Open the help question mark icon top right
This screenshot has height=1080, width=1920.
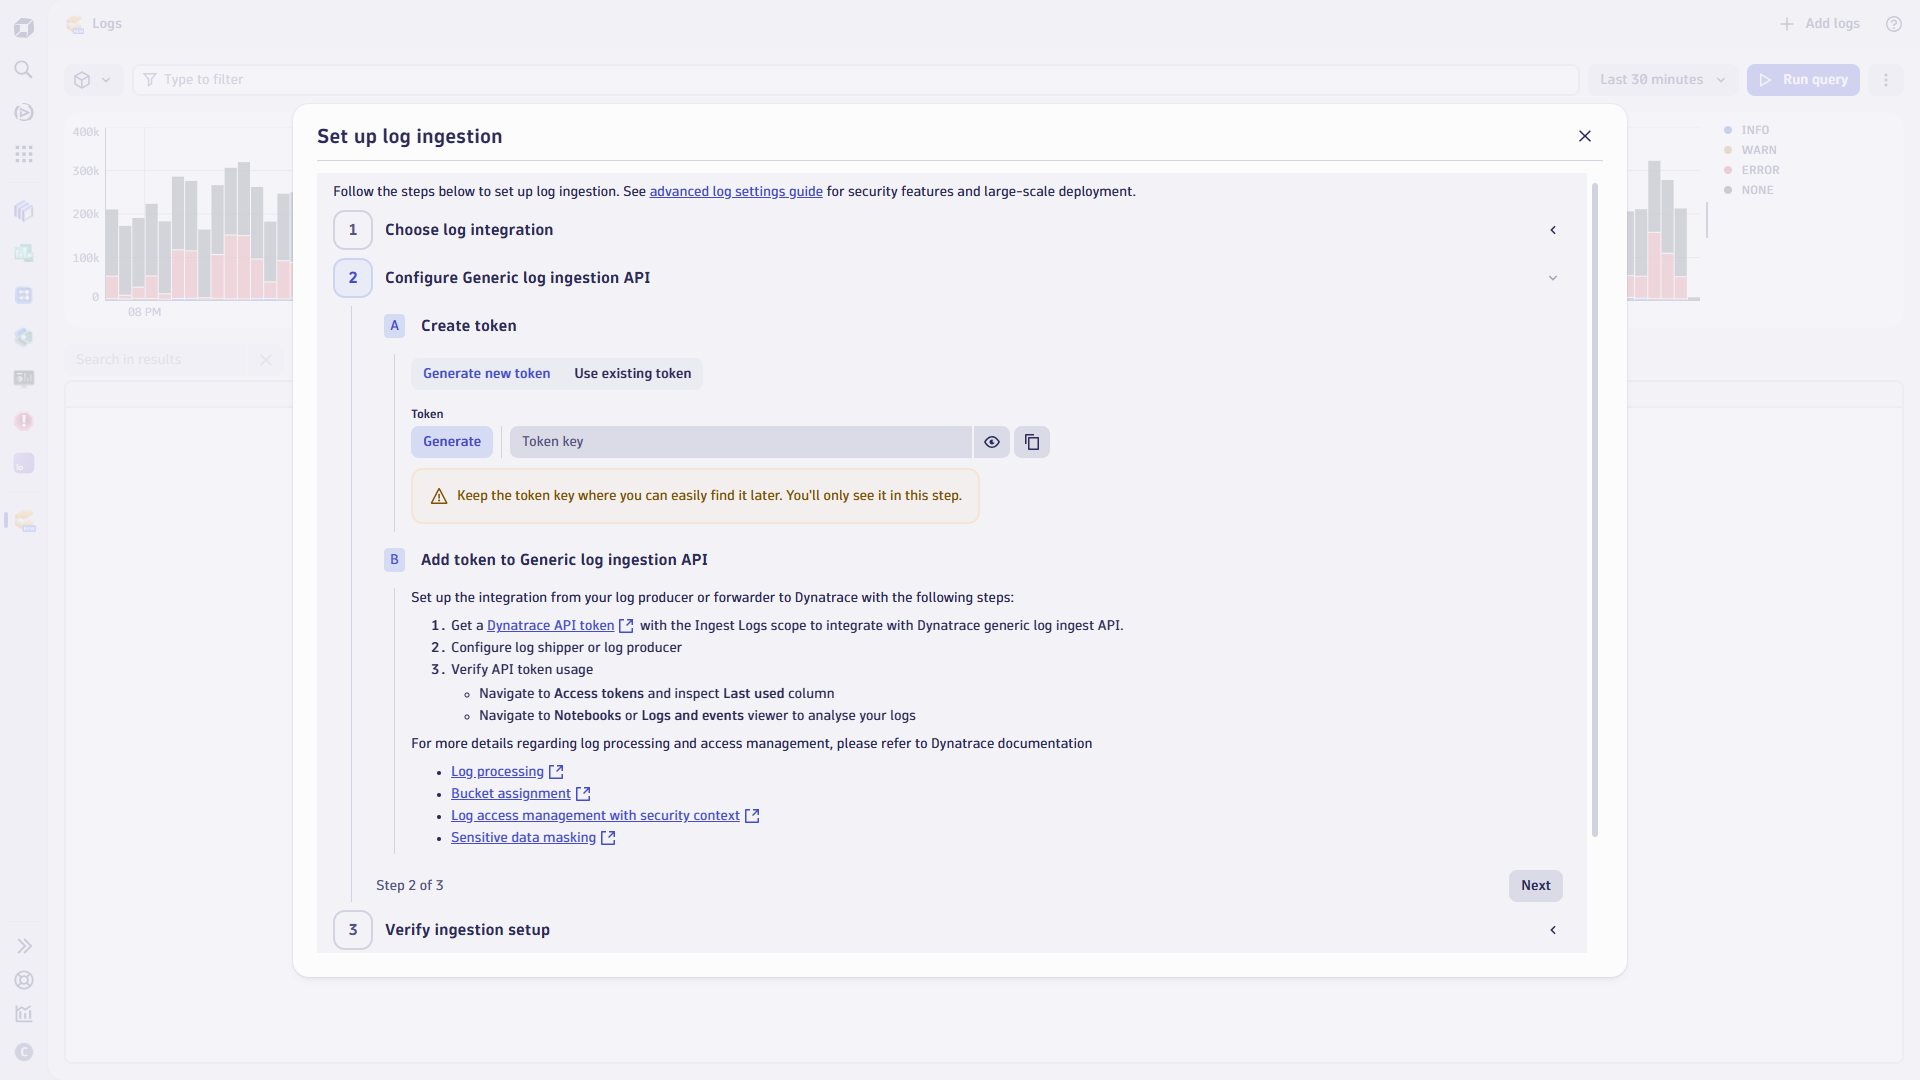tap(1893, 23)
